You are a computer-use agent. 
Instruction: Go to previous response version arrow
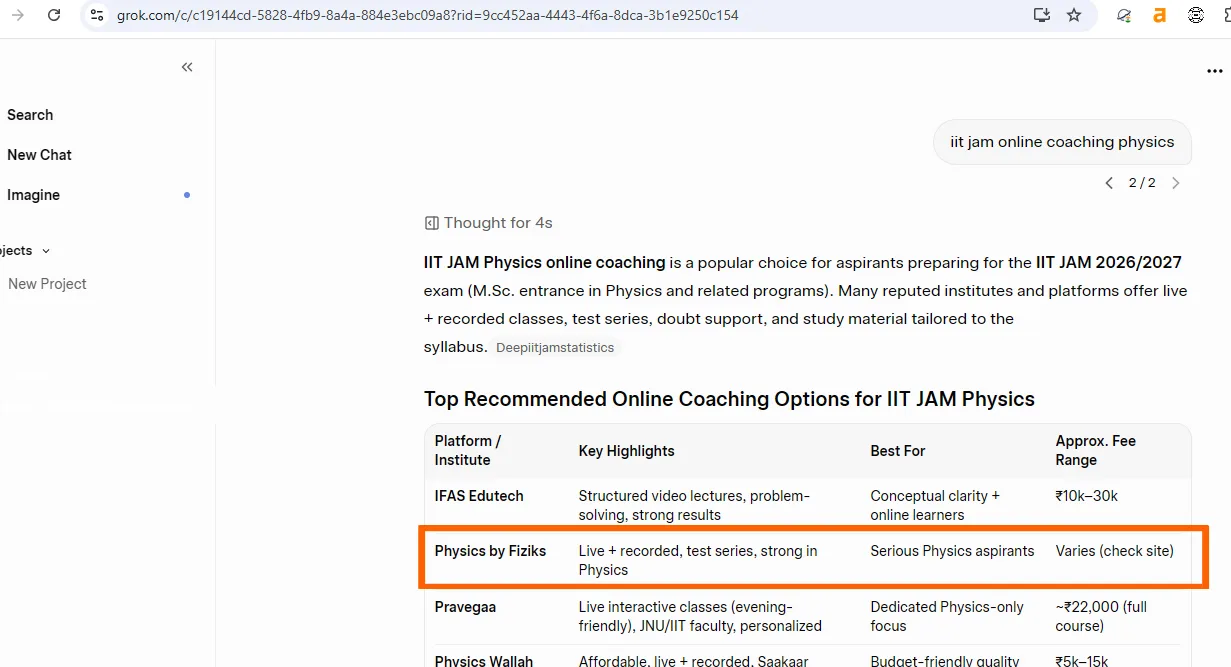click(x=1109, y=183)
